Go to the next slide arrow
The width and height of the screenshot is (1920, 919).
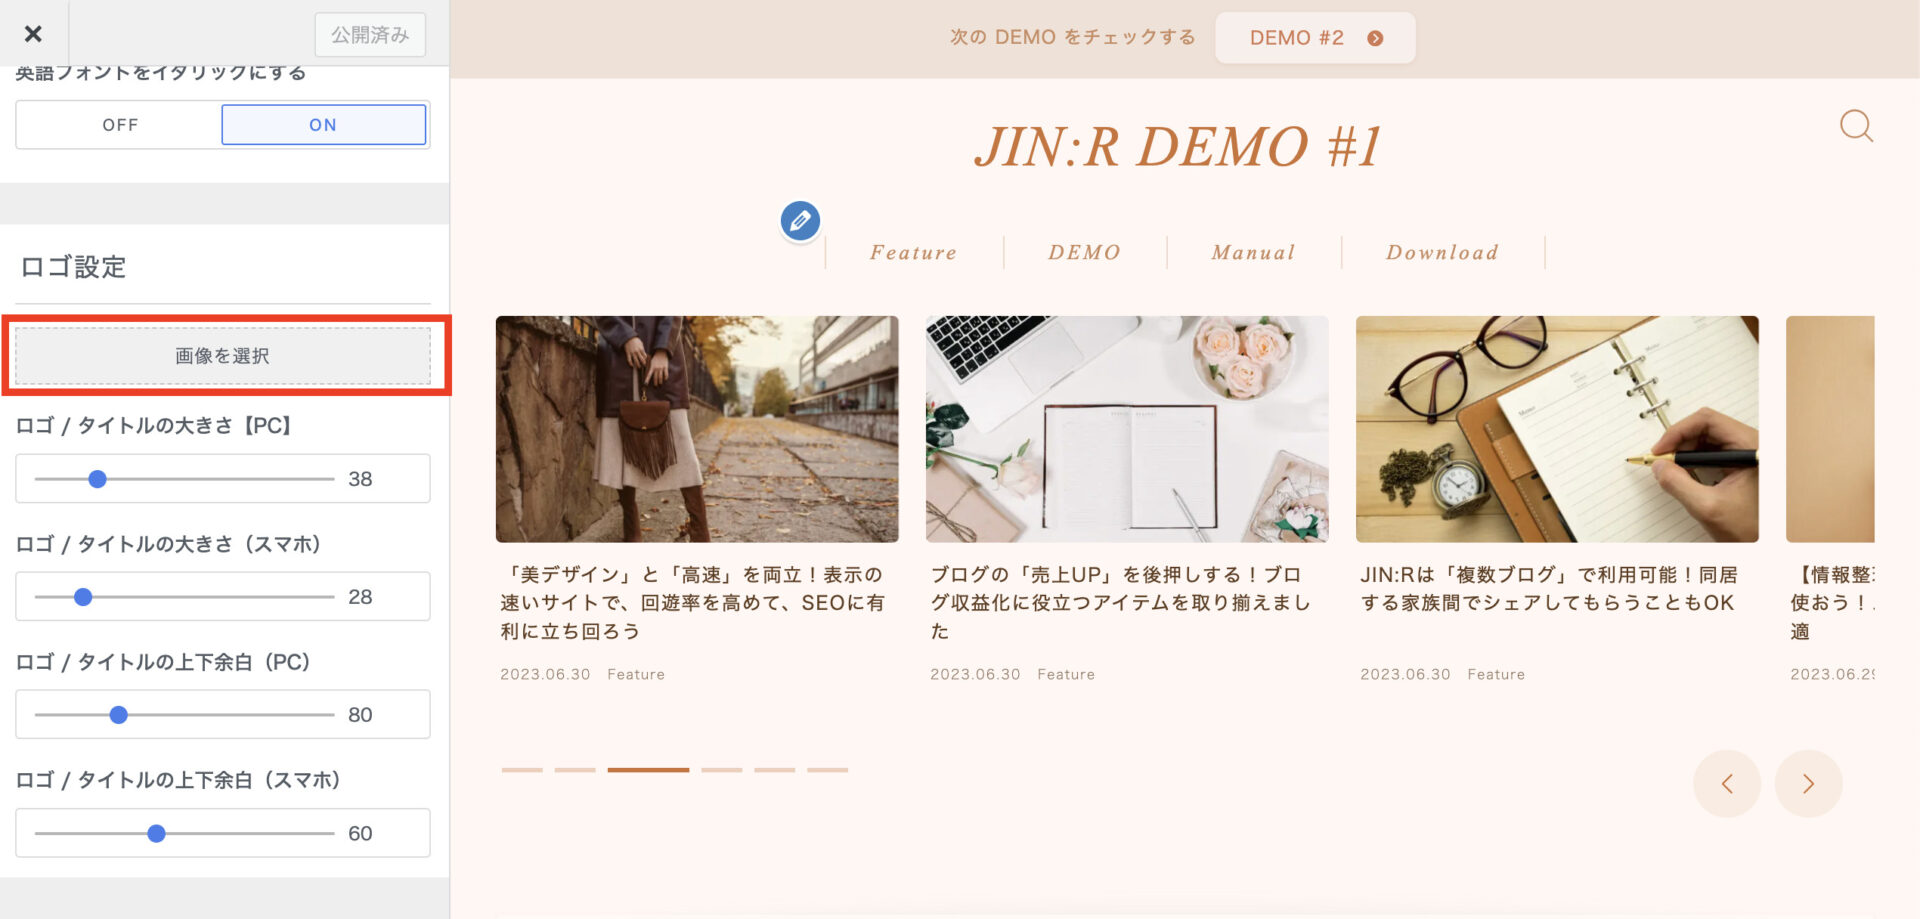tap(1808, 784)
